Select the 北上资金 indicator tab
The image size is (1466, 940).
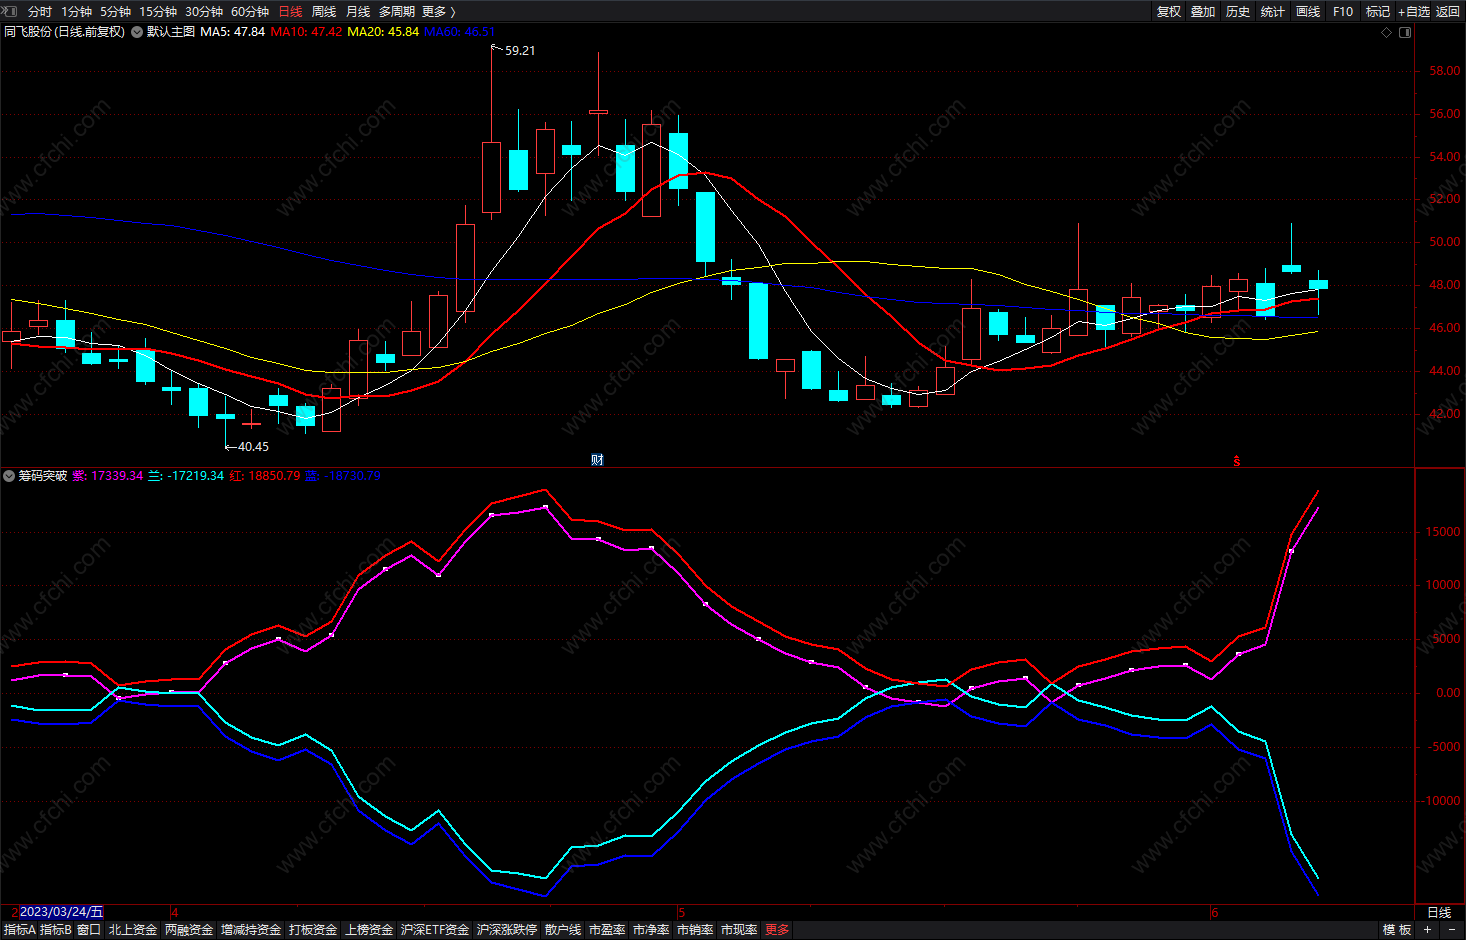(x=133, y=930)
